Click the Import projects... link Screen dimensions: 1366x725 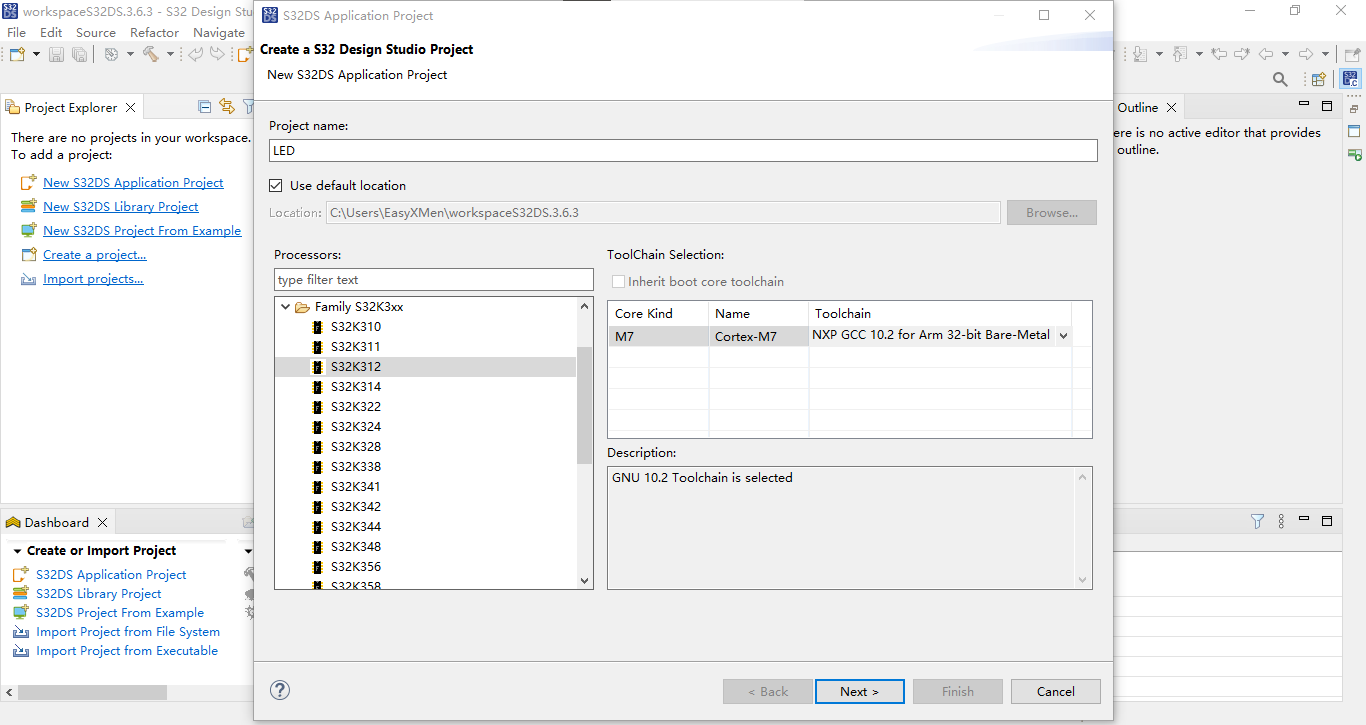coord(93,278)
